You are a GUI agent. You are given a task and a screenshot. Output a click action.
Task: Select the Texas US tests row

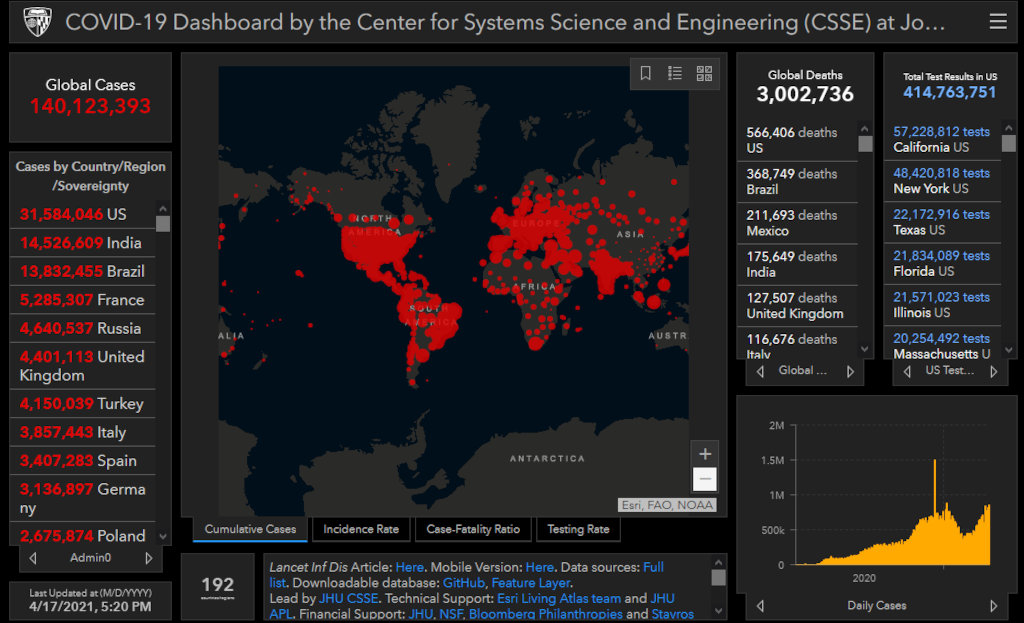click(x=942, y=222)
